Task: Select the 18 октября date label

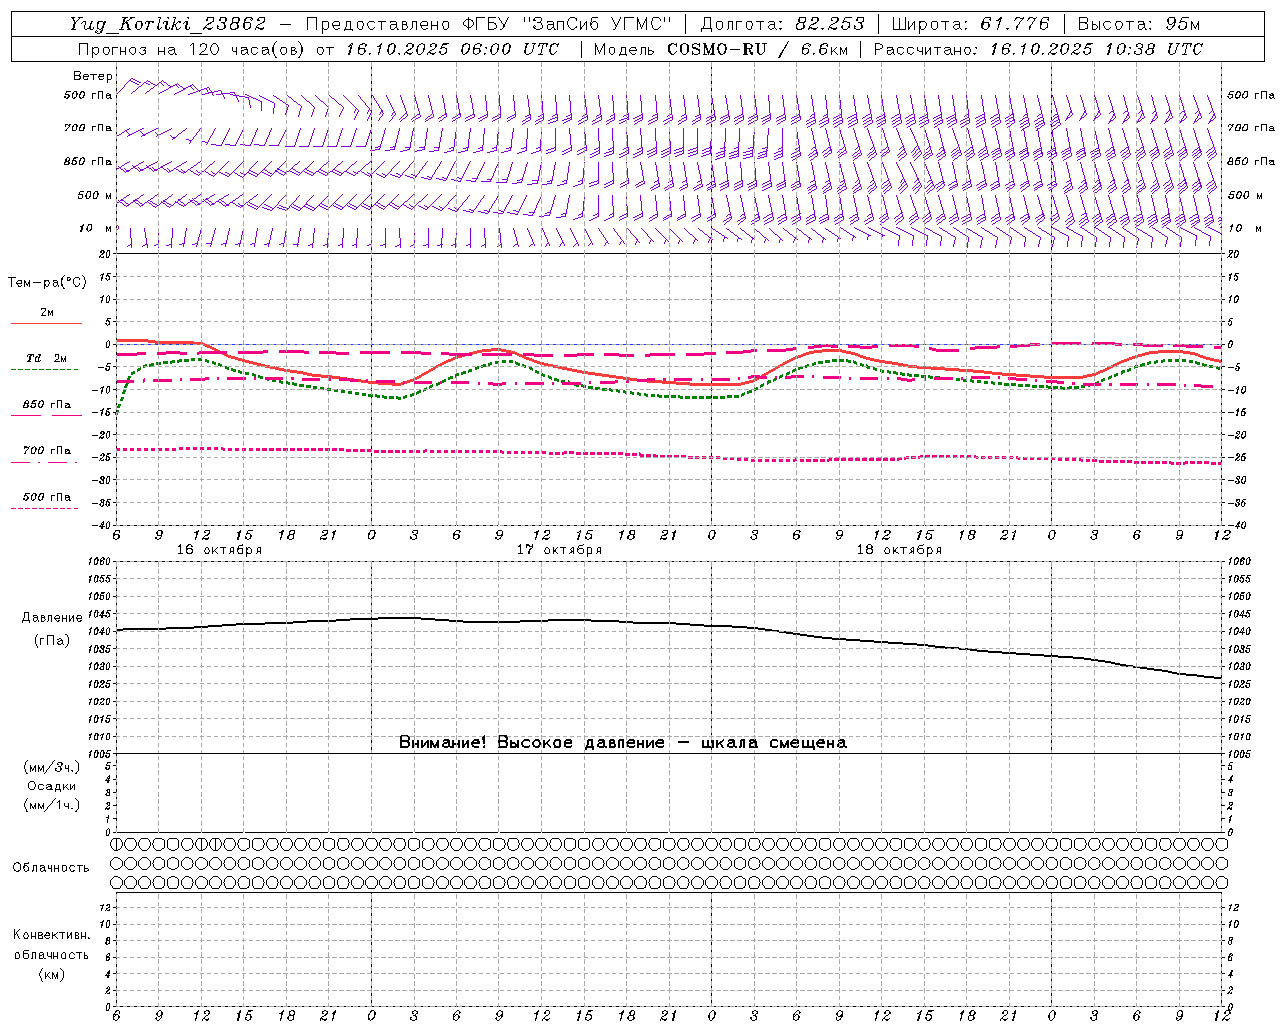Action: (x=899, y=550)
